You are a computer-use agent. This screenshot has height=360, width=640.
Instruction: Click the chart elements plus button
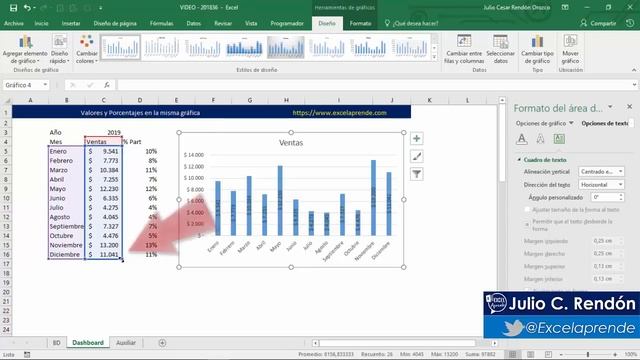coord(416,139)
